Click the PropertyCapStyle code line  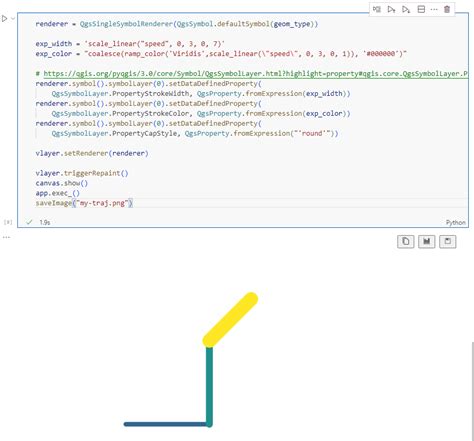click(195, 133)
